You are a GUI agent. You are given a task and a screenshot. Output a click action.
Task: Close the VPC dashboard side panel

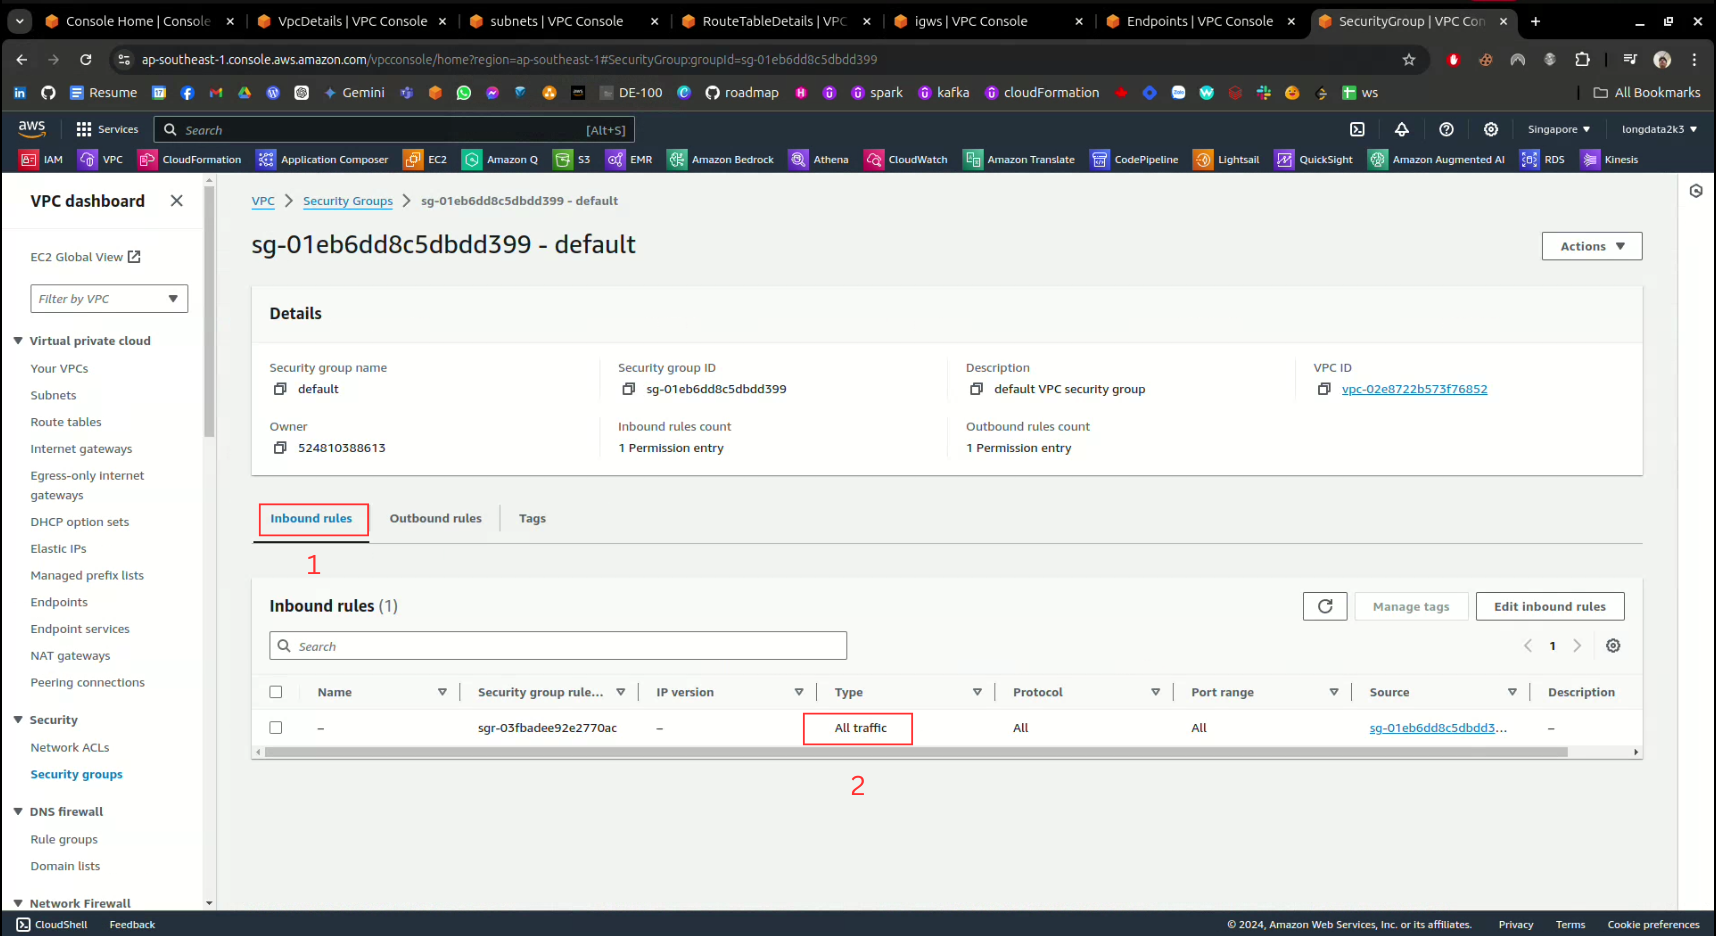177,201
